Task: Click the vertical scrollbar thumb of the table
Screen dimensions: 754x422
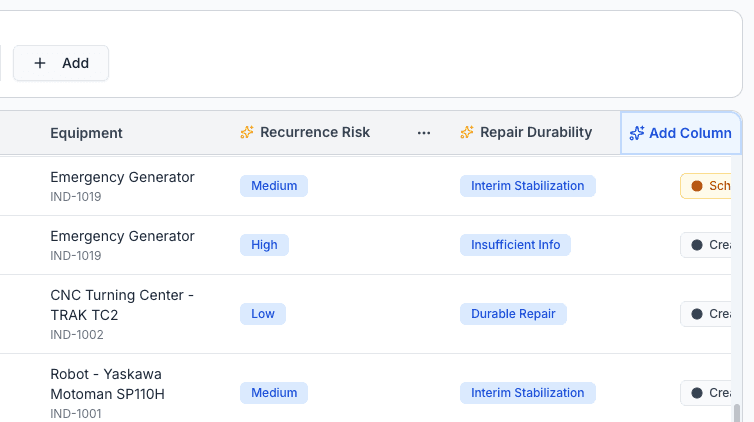Action: [737, 413]
